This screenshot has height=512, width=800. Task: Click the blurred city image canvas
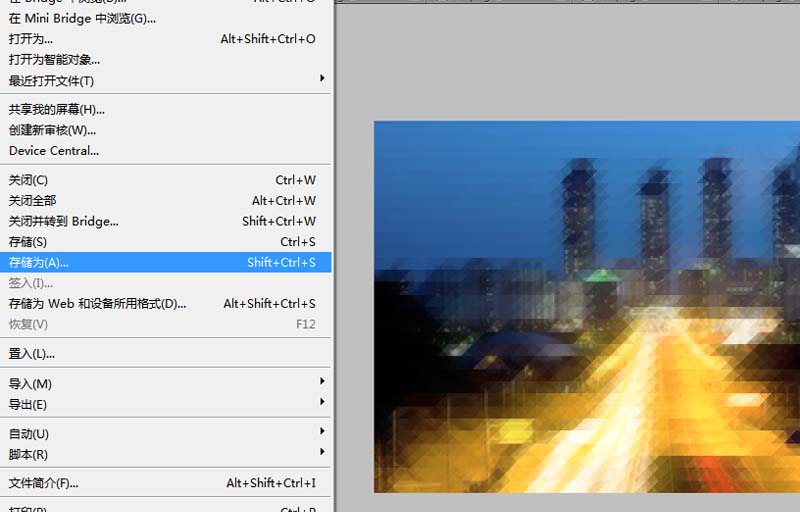click(x=587, y=306)
